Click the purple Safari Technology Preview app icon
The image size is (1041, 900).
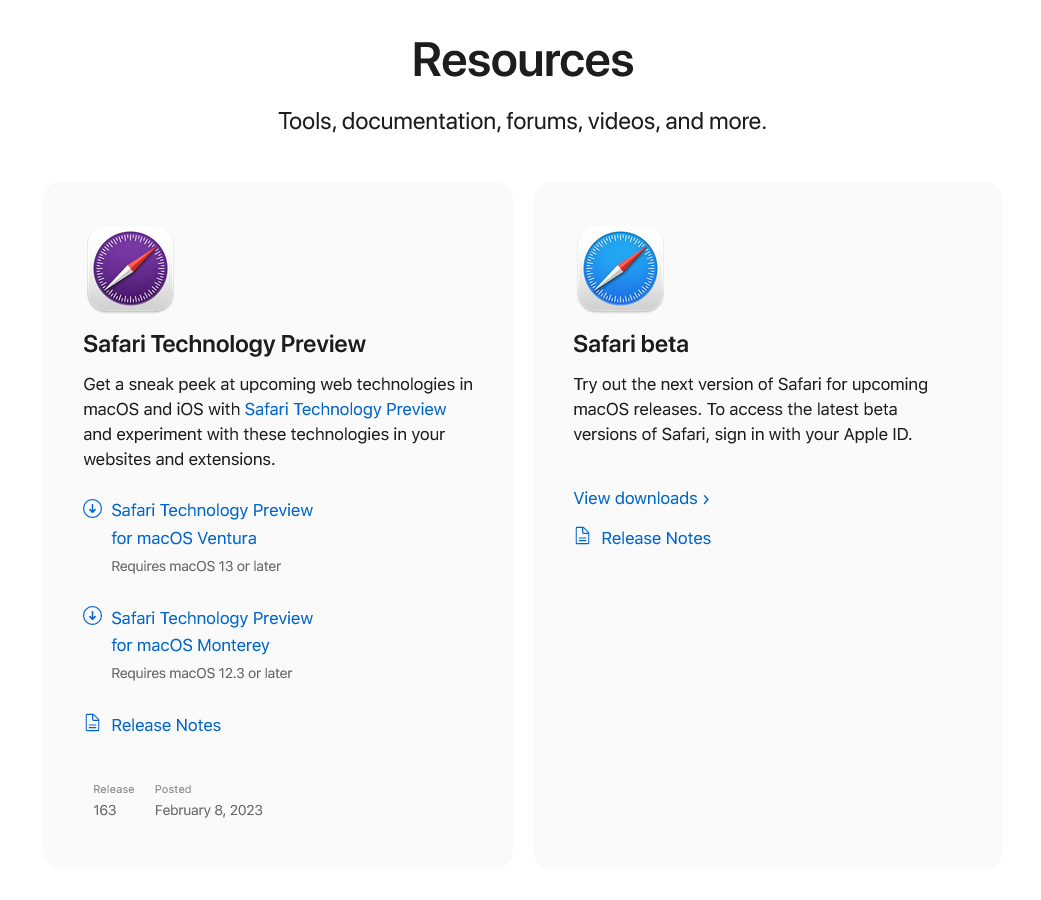130,269
